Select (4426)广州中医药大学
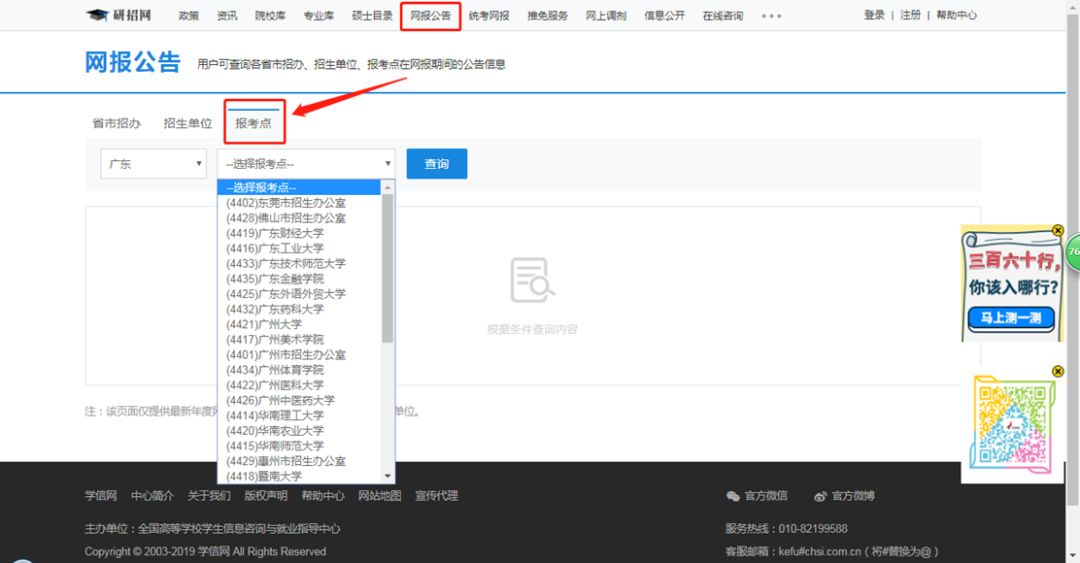The image size is (1080, 563). pos(300,400)
